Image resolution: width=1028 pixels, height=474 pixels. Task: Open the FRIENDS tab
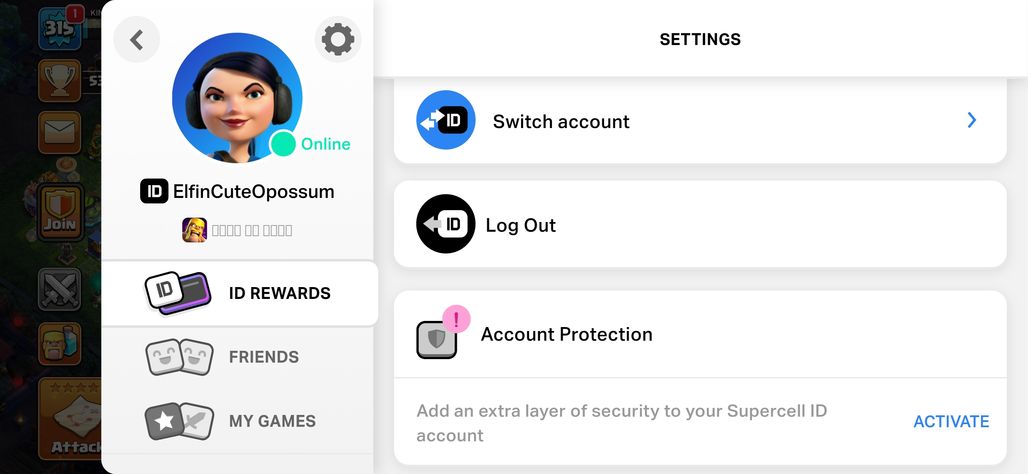[x=237, y=357]
